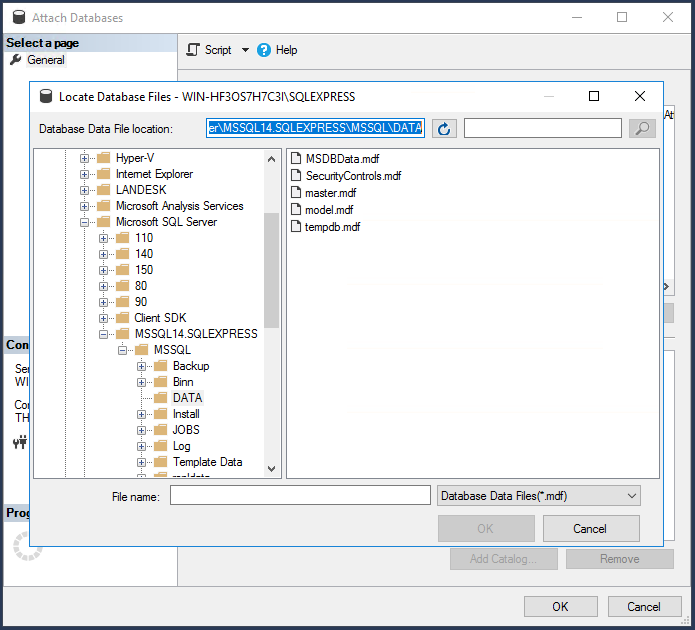Select the DATA folder in the tree
Image resolution: width=695 pixels, height=630 pixels.
coord(187,398)
